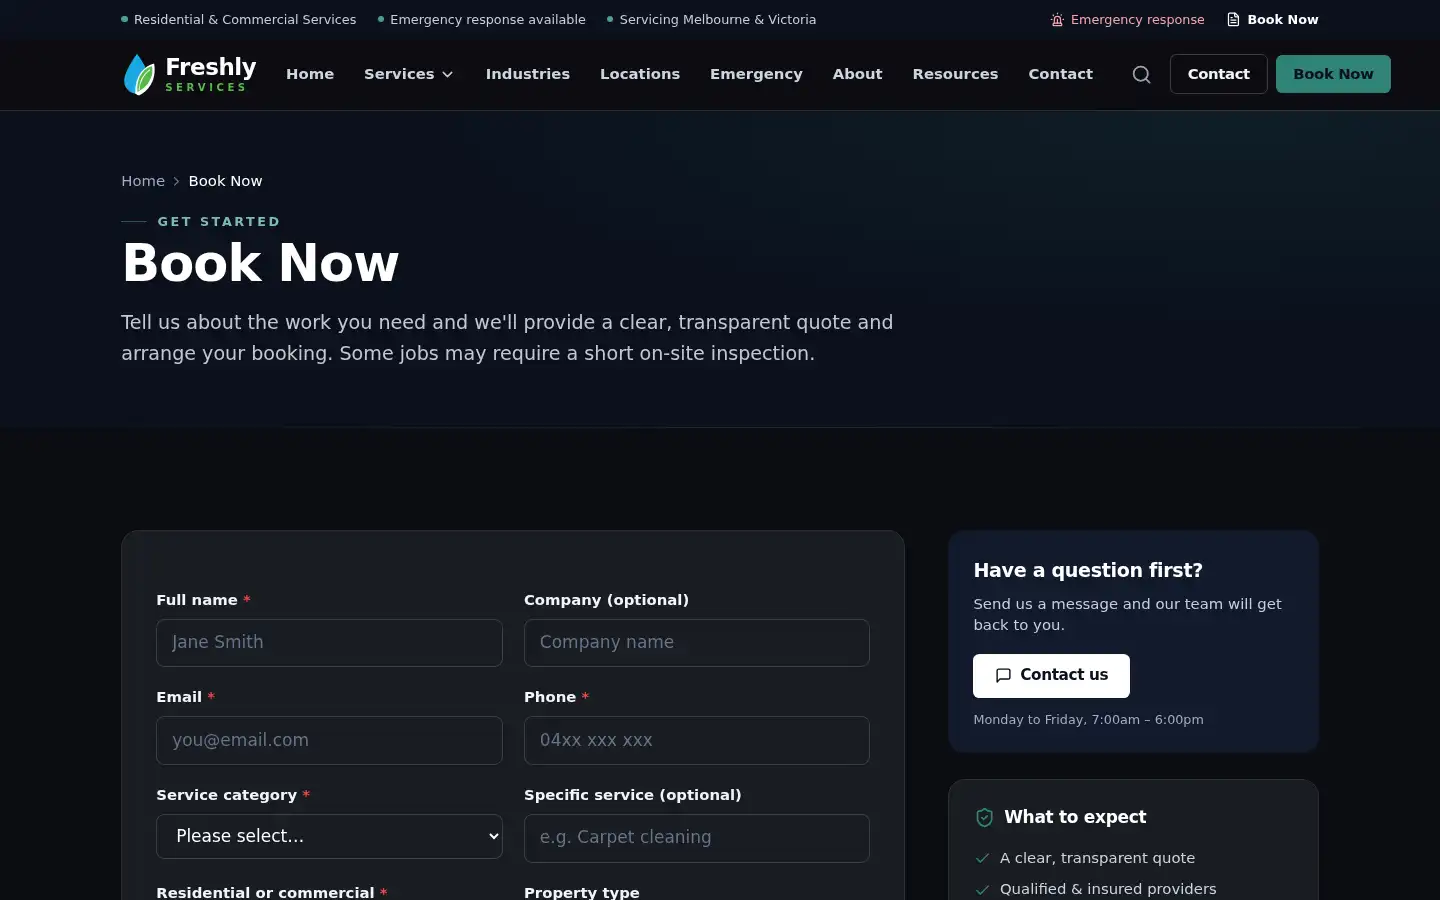
Task: Open the Locations nav item
Action: pos(640,74)
